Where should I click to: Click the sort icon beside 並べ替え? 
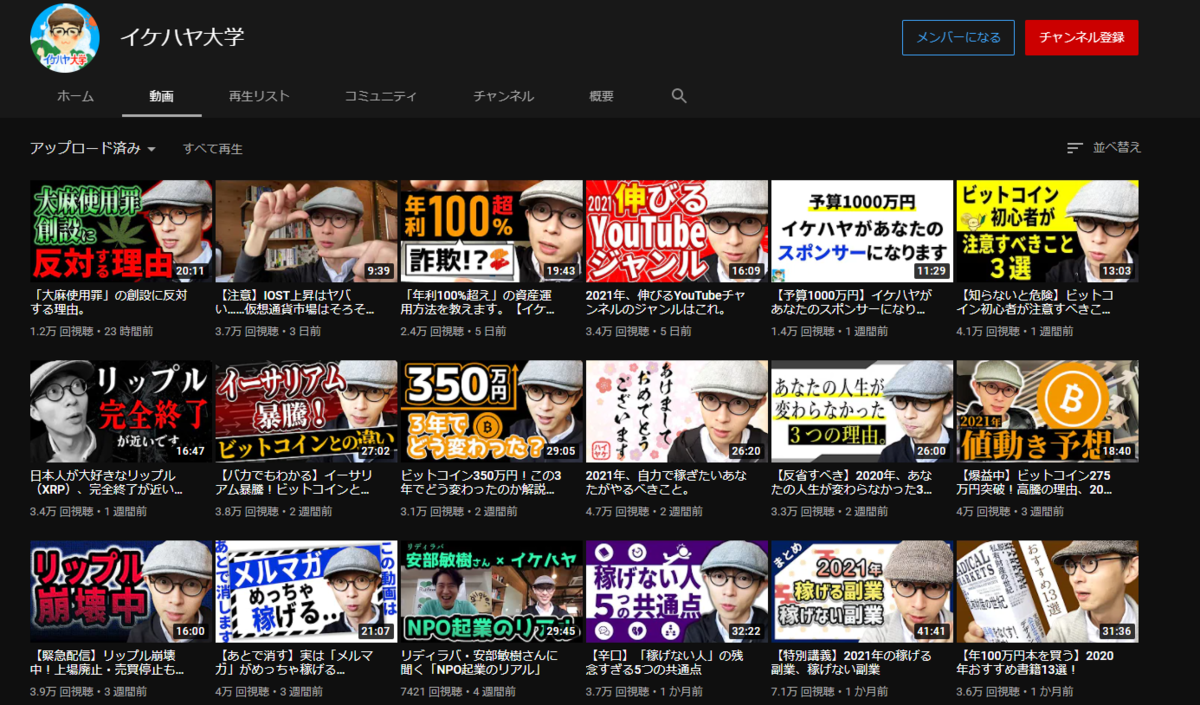[1075, 148]
